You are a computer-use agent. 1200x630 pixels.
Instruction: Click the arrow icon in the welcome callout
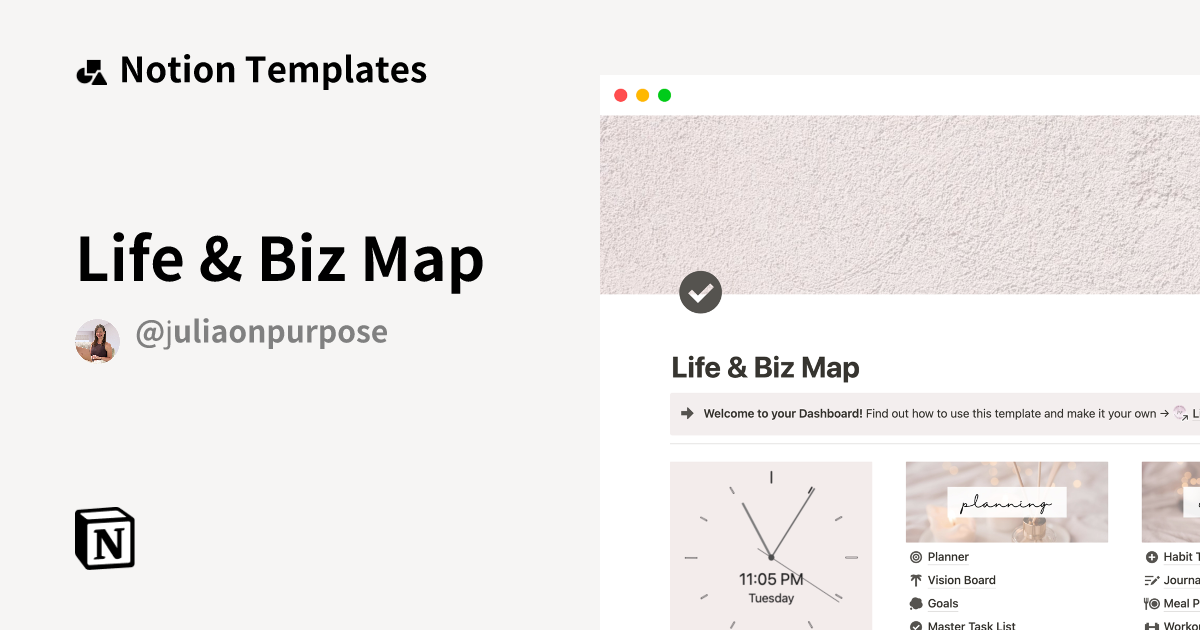tap(684, 413)
